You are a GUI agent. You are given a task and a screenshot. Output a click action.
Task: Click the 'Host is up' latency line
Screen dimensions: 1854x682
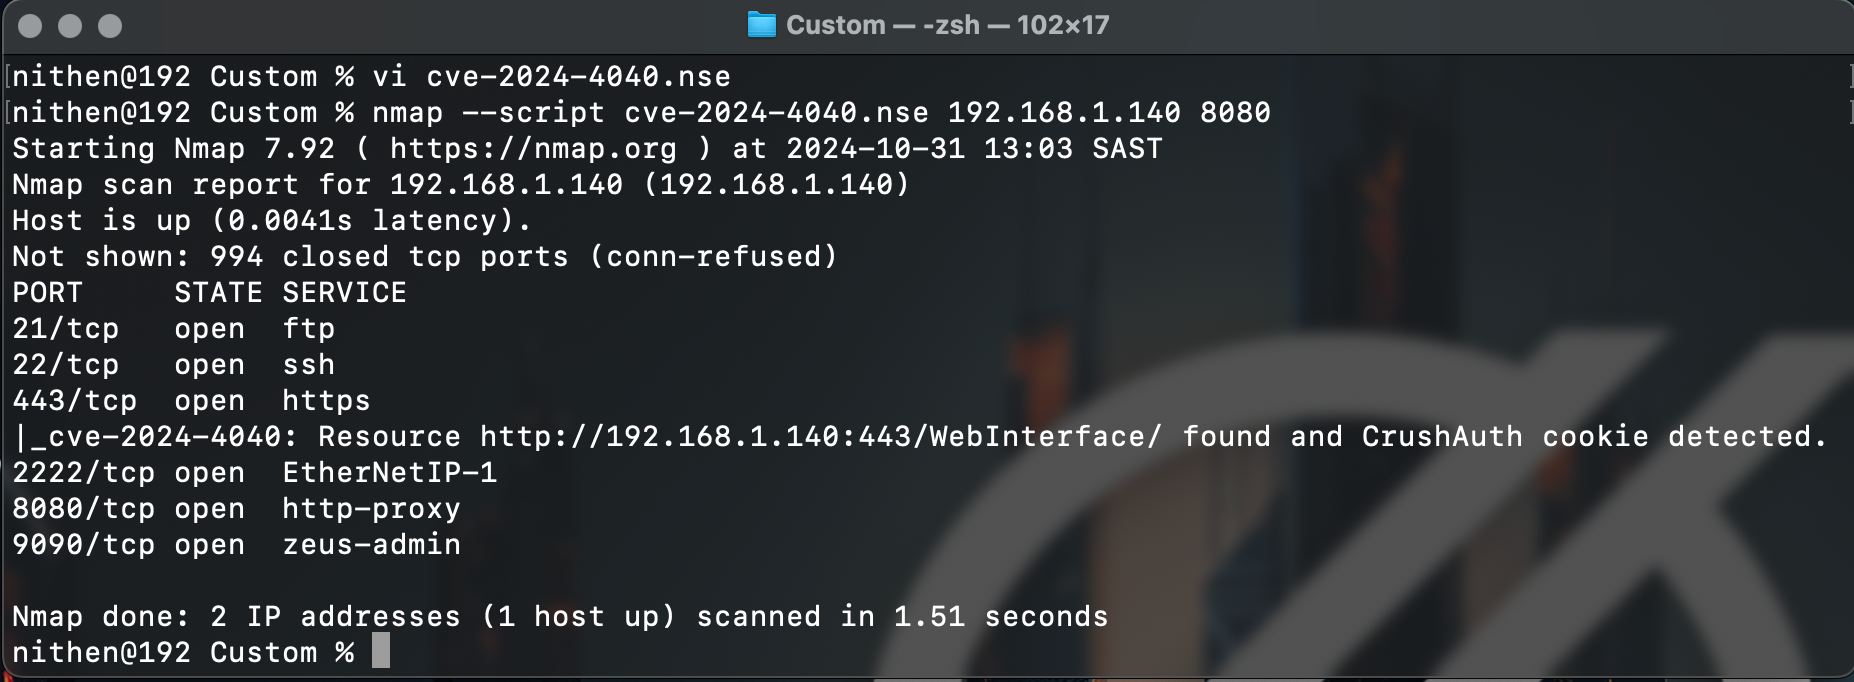tap(271, 221)
